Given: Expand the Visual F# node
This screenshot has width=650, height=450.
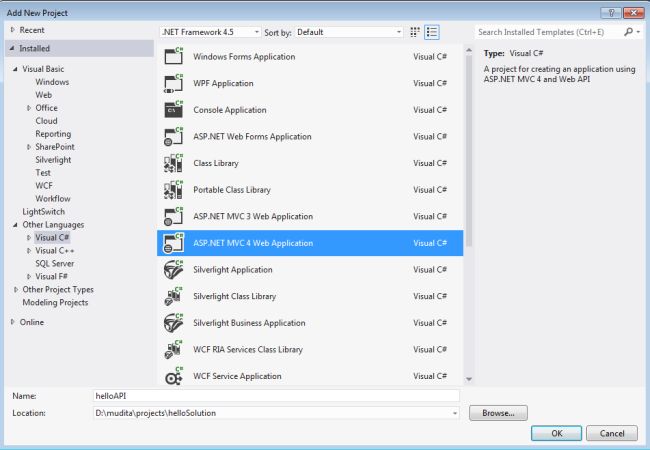Looking at the screenshot, I should pyautogui.click(x=29, y=276).
